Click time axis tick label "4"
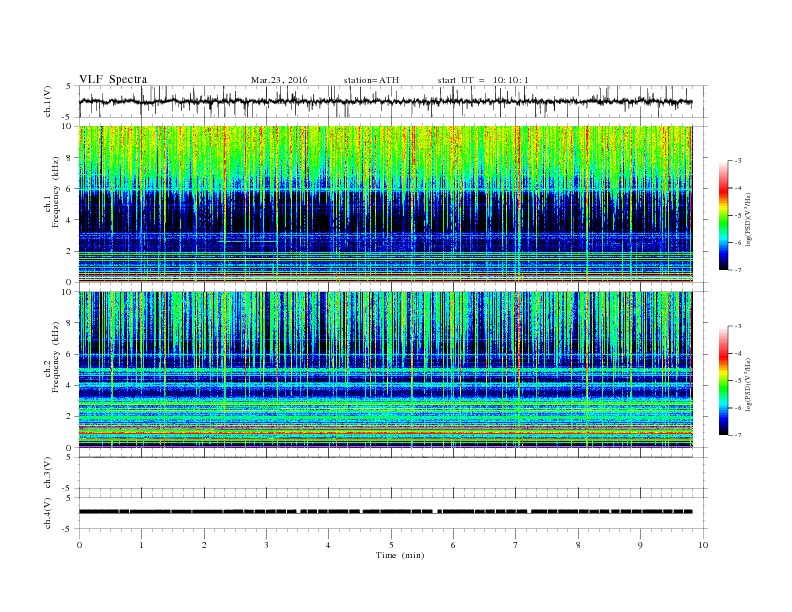This screenshot has height=612, width=792. 329,545
